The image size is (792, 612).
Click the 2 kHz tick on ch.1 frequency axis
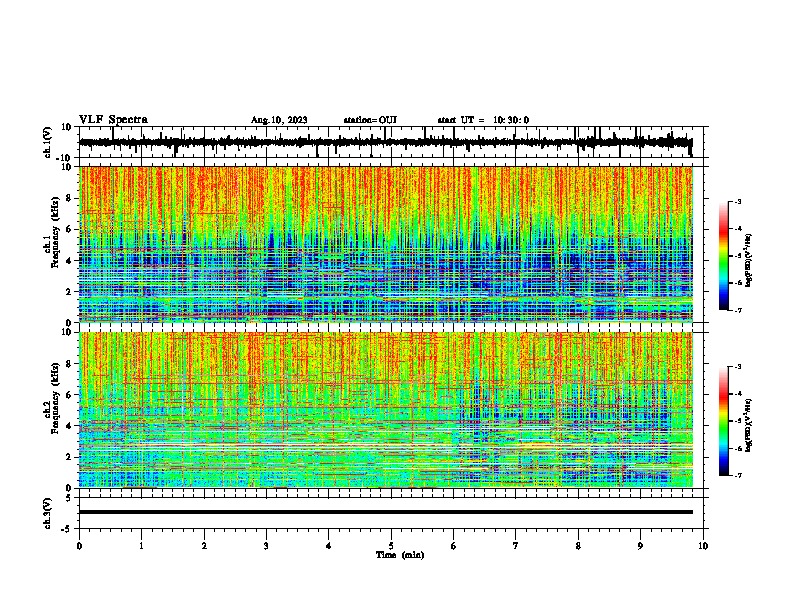coord(69,292)
